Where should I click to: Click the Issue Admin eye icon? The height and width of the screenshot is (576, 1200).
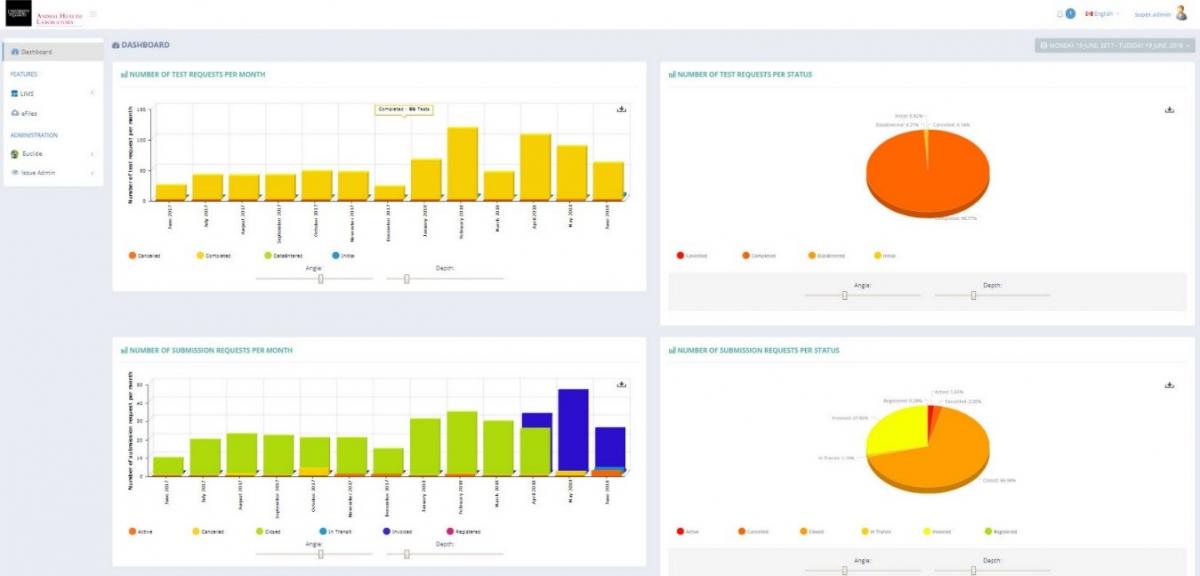tap(15, 173)
